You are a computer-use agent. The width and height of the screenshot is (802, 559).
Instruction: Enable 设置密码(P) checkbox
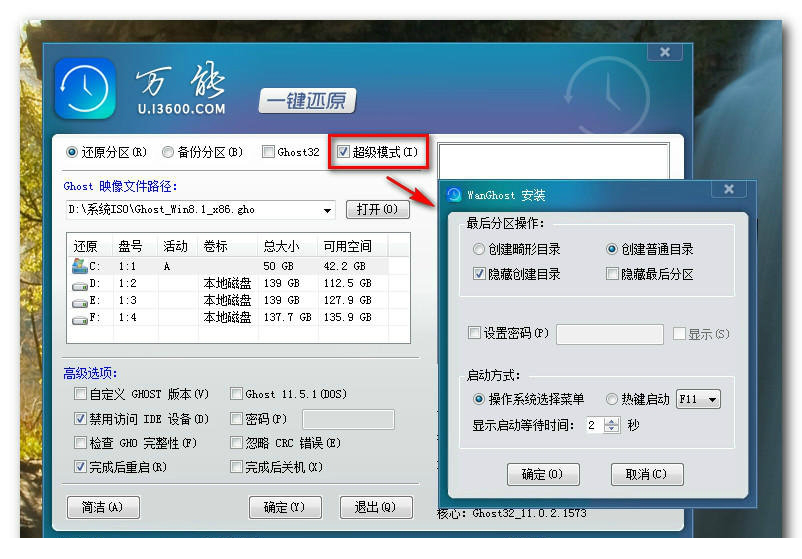click(474, 333)
